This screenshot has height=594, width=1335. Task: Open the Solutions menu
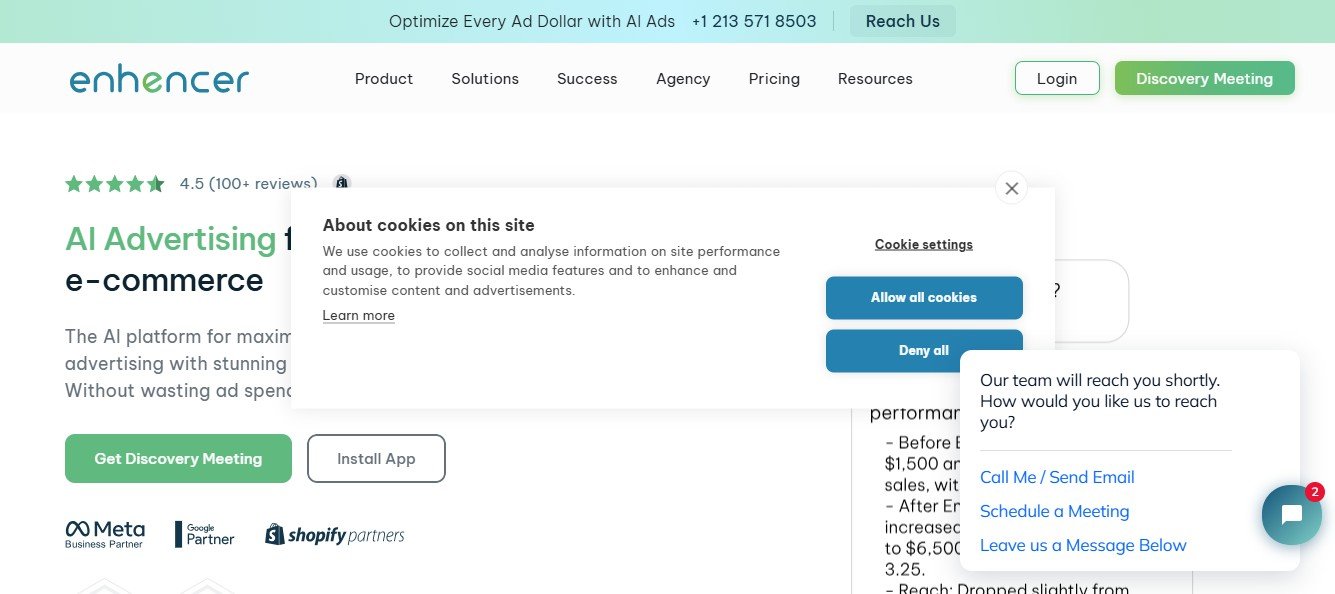[x=485, y=79]
